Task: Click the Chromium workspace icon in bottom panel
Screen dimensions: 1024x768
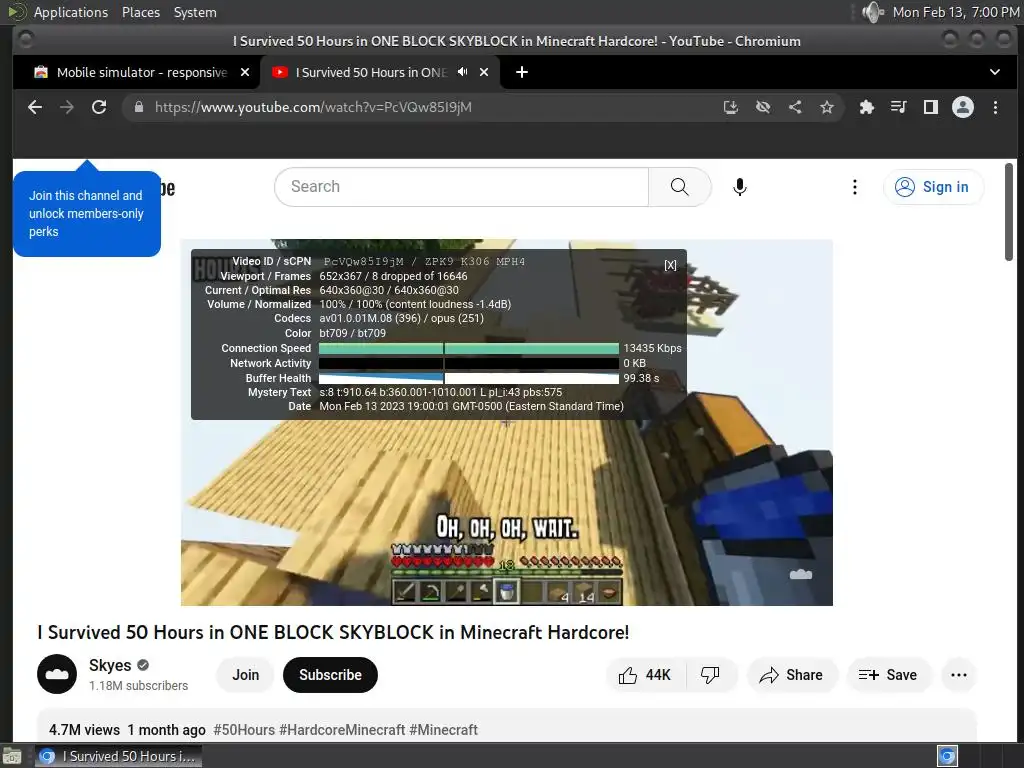Action: pyautogui.click(x=947, y=756)
